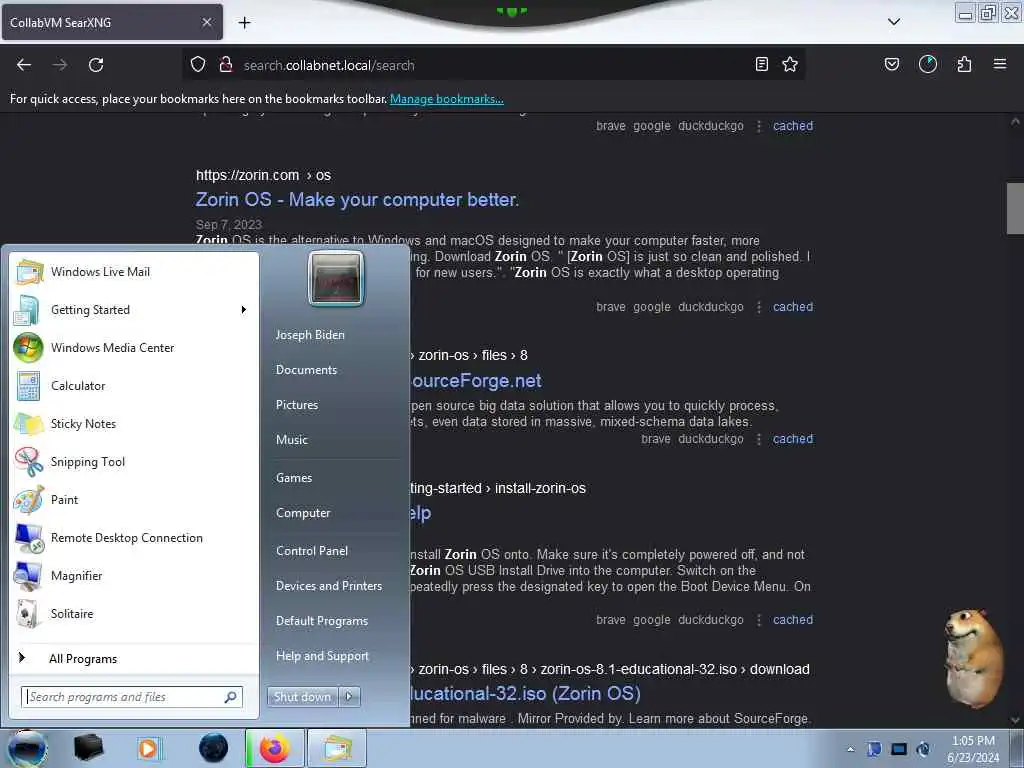Click the Manage bookmarks link
The image size is (1024, 768).
point(447,99)
